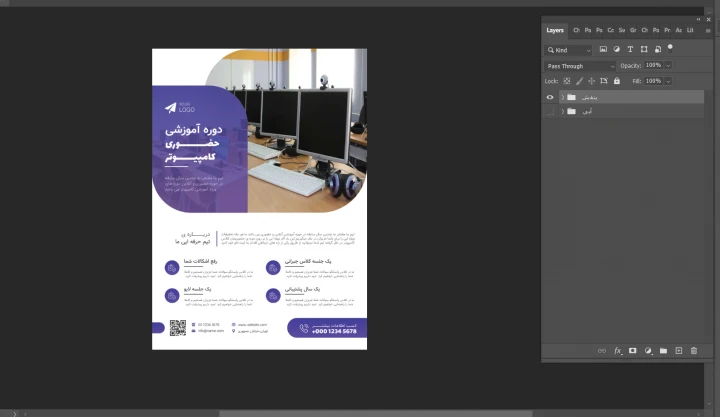
Task: Select the purple group layer name
Action: click(x=589, y=97)
